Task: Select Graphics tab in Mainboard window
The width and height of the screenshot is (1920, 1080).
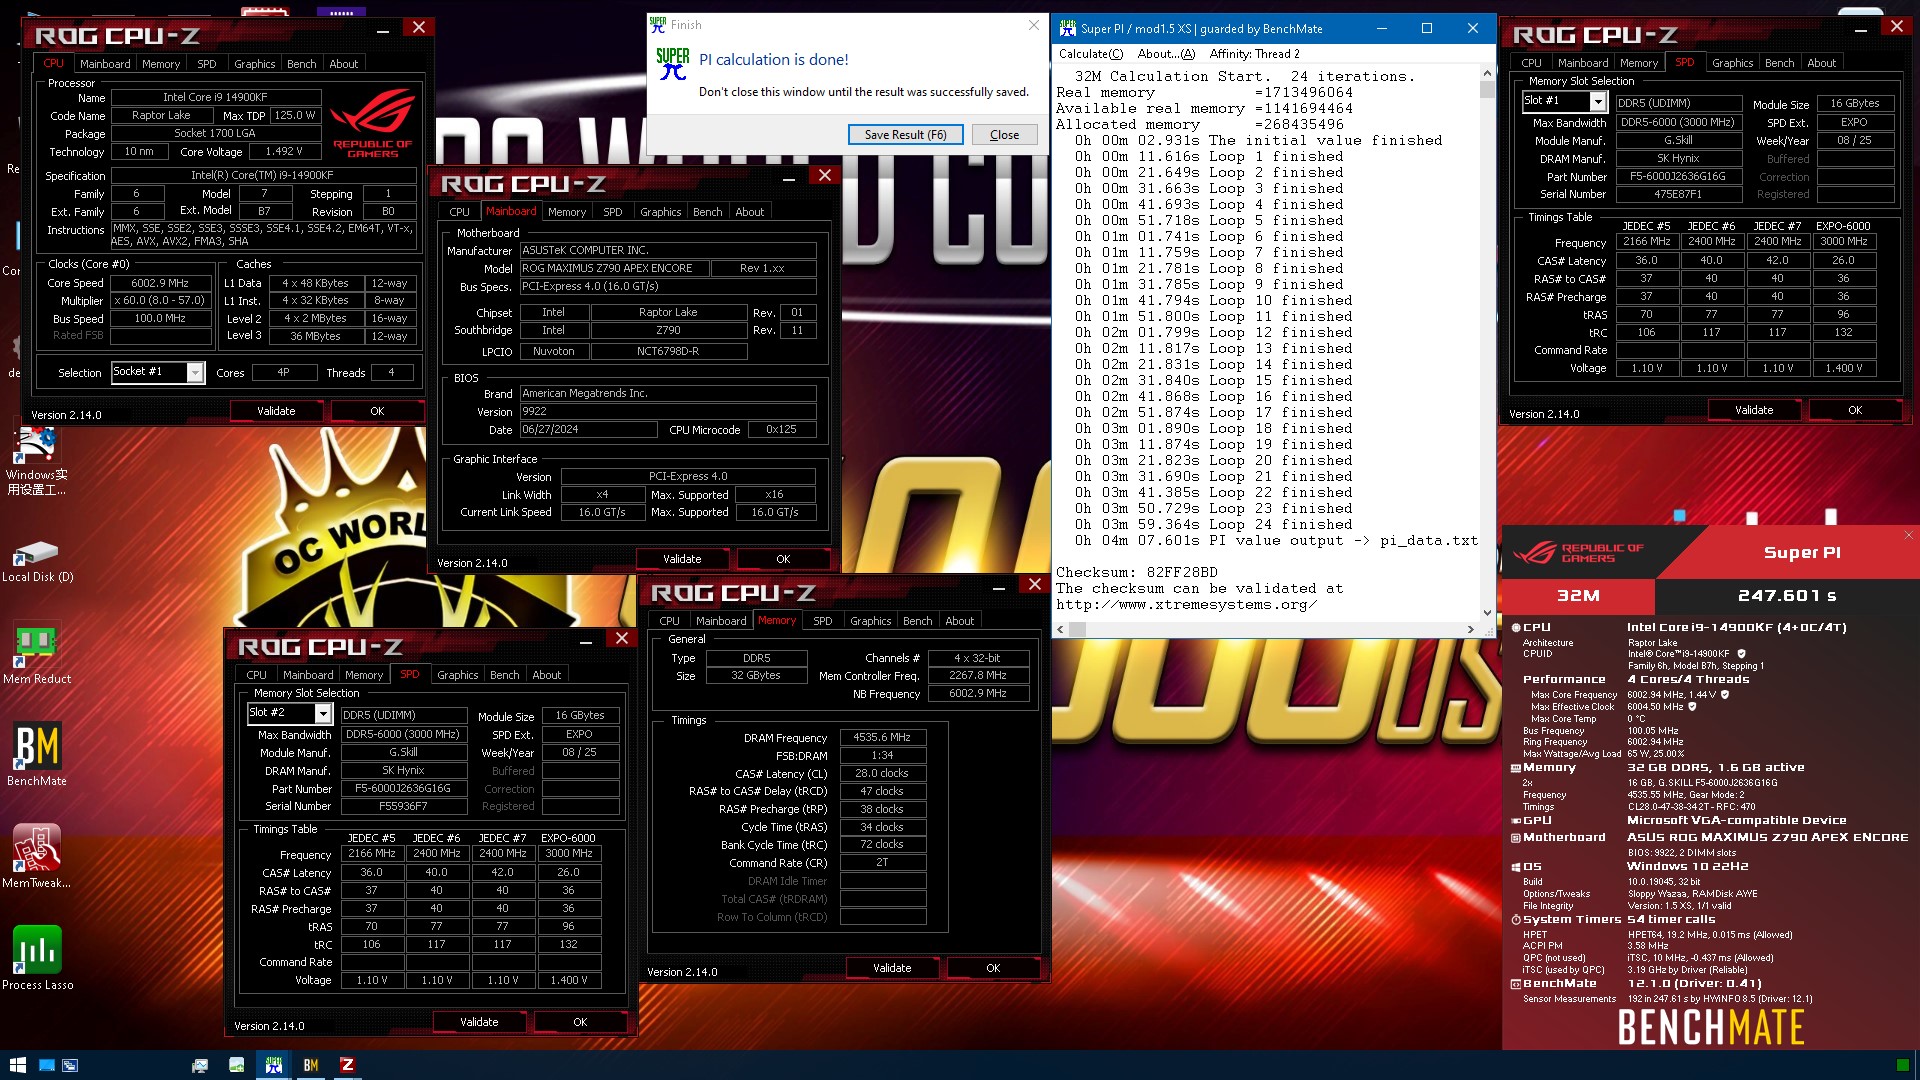Action: pyautogui.click(x=660, y=212)
